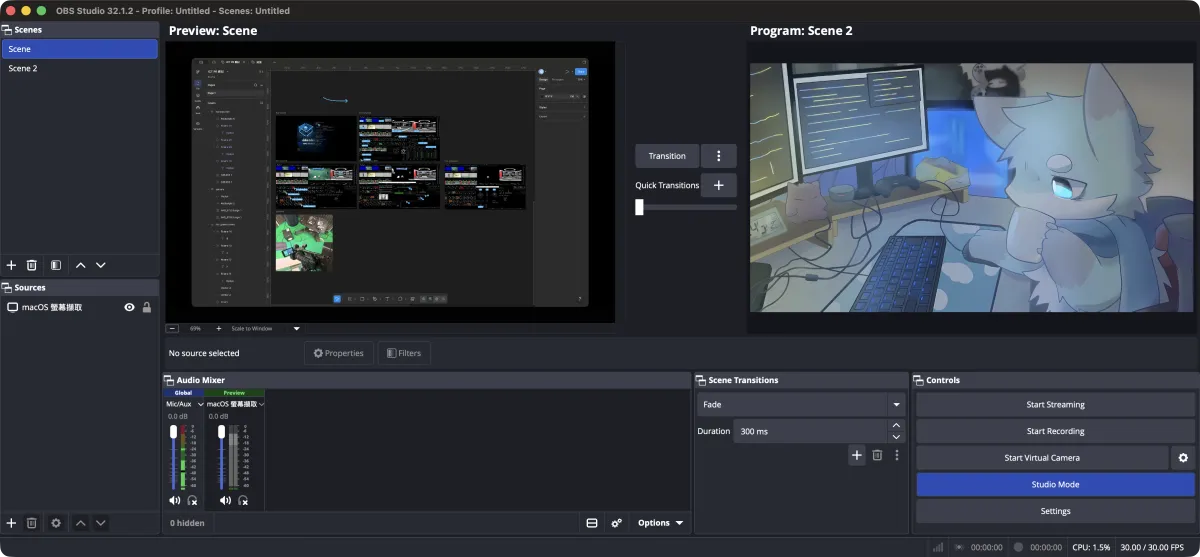
Task: Move source up in Sources toolbar
Action: click(x=81, y=523)
